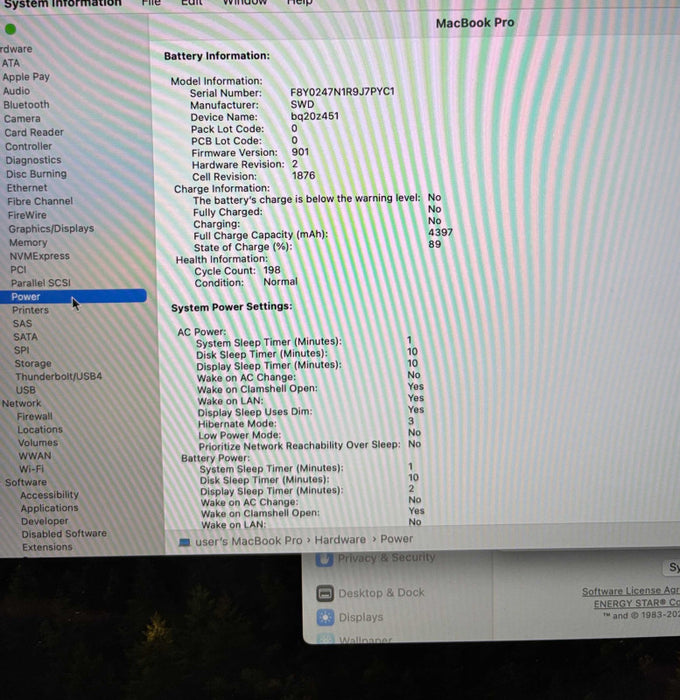Viewport: 680px width, 700px height.
Task: Select the highlighted Power sidebar item
Action: (73, 296)
